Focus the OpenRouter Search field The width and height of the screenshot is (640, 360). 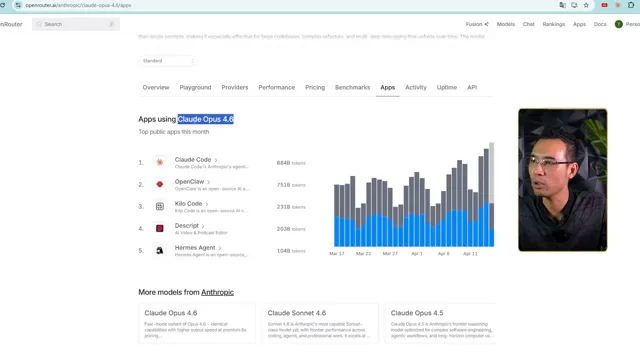point(76,24)
